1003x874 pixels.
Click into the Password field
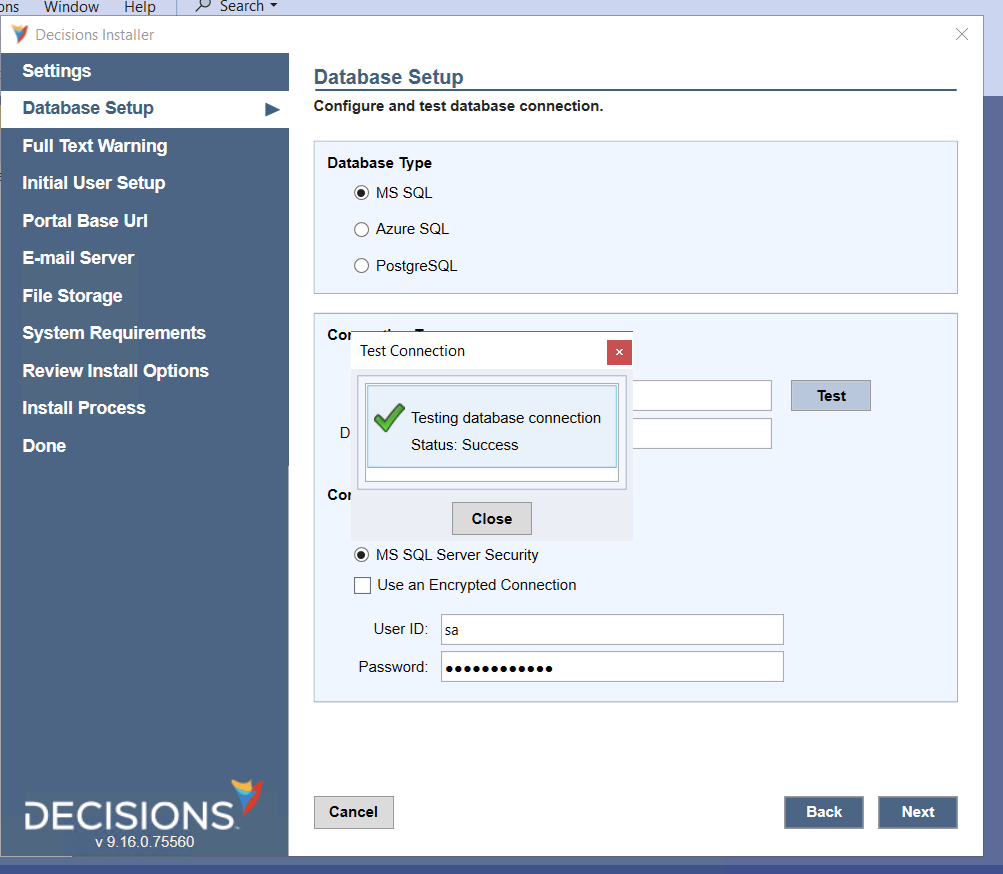(x=611, y=667)
